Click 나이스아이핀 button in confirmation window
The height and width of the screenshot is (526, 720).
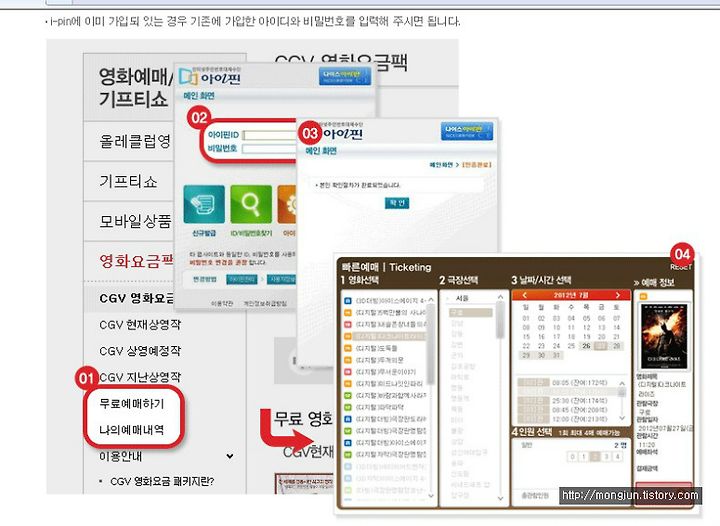click(x=467, y=131)
